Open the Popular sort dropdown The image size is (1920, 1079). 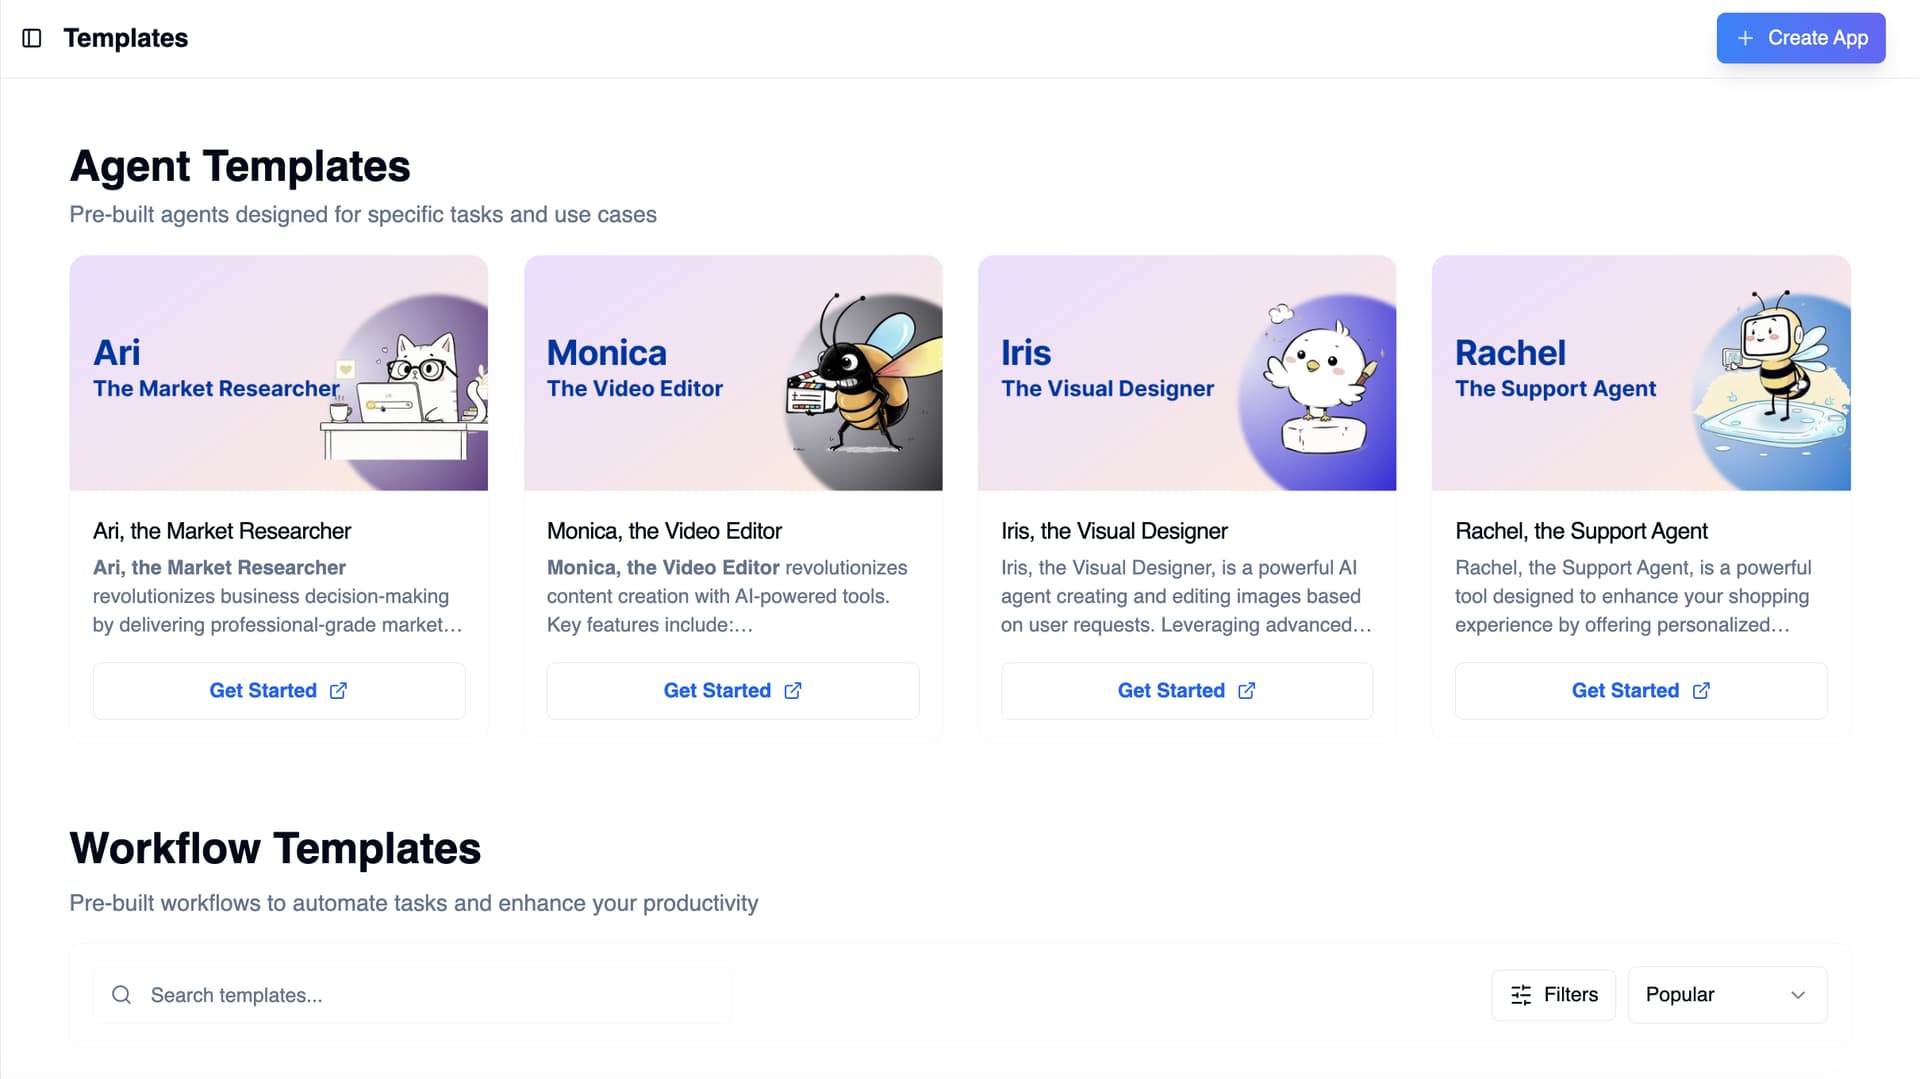[x=1727, y=995]
